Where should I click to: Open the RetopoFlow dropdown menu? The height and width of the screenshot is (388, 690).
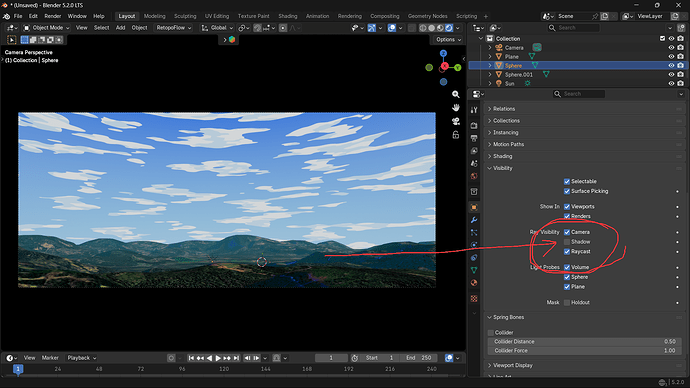[173, 28]
